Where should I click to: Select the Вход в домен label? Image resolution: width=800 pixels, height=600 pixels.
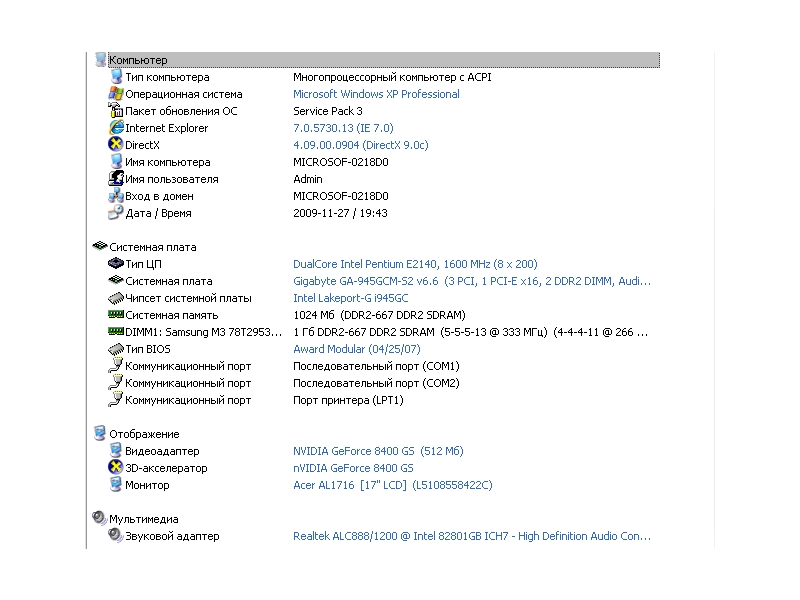tap(159, 196)
